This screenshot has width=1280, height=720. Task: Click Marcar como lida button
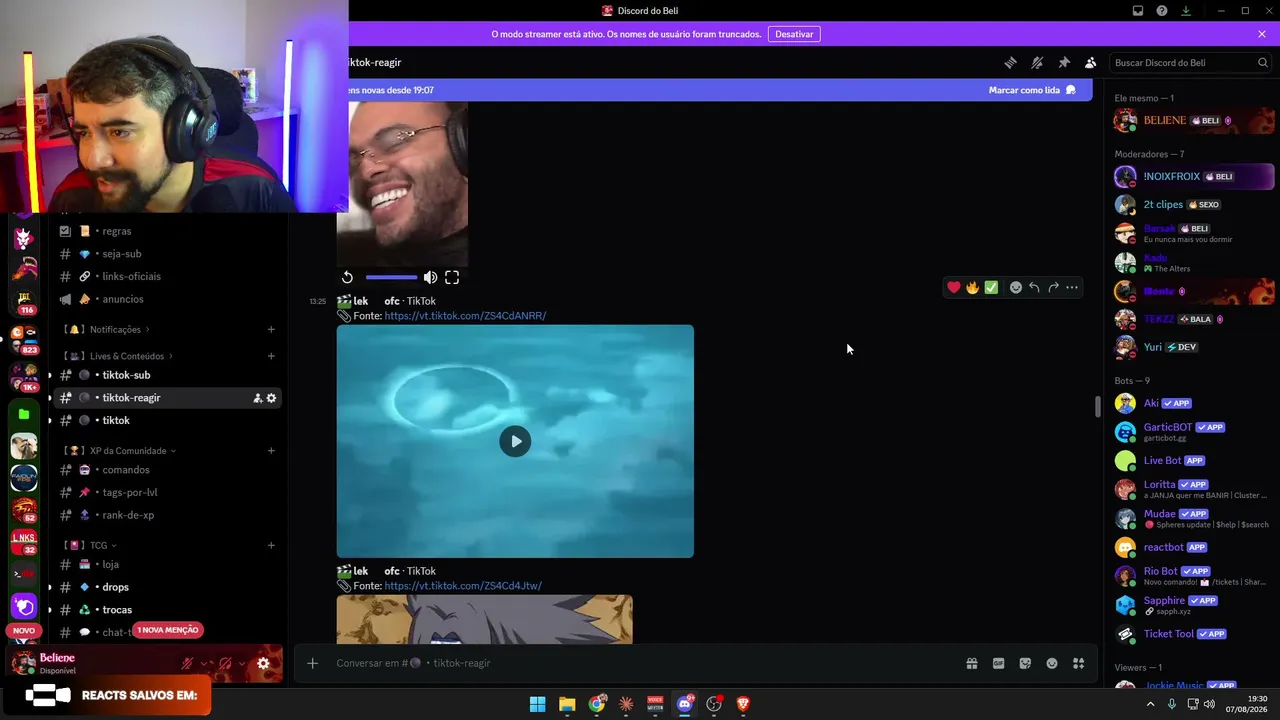1032,90
